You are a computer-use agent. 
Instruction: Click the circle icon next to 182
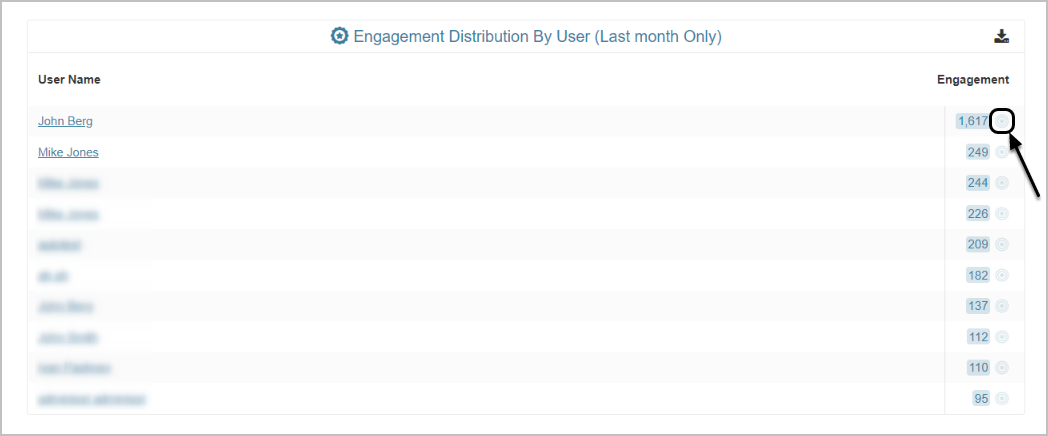pos(1002,275)
